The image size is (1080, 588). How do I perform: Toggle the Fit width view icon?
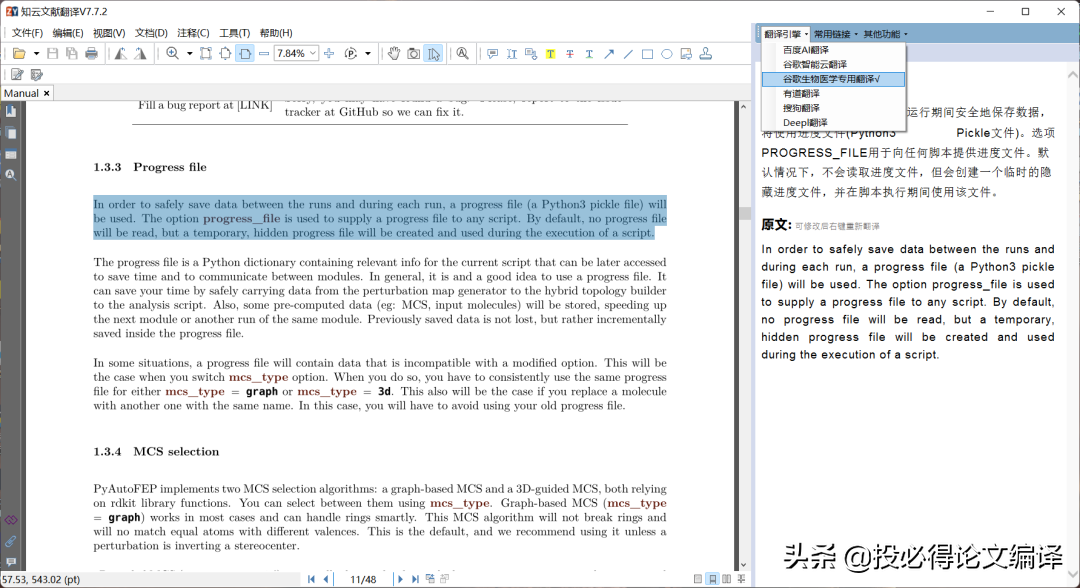245,54
